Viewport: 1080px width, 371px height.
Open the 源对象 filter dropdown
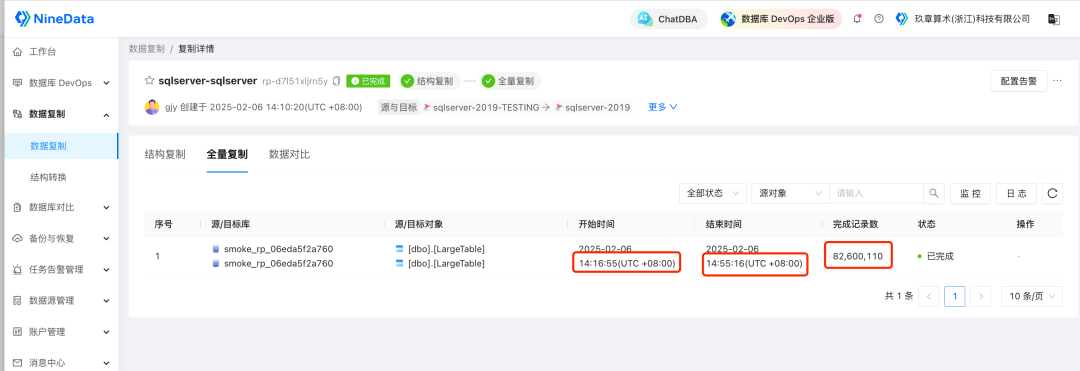click(x=790, y=193)
